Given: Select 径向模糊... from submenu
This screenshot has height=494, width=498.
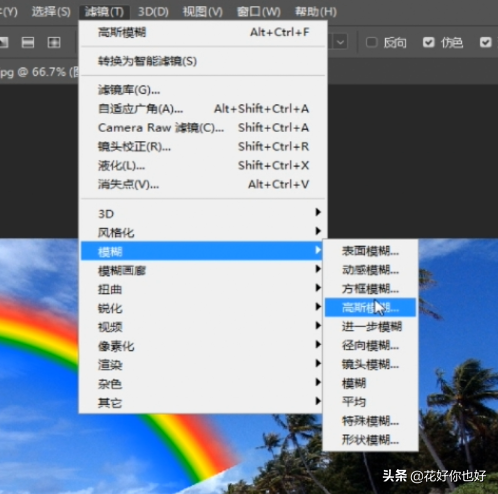Looking at the screenshot, I should pos(370,346).
